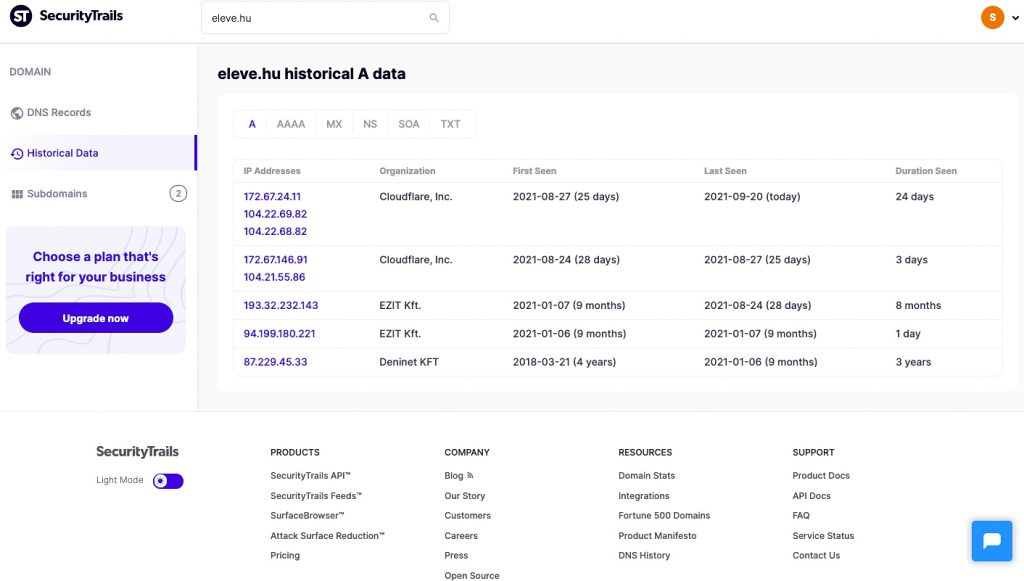Expand the account dropdown chevron
Viewport: 1024px width, 581px height.
tap(1015, 18)
